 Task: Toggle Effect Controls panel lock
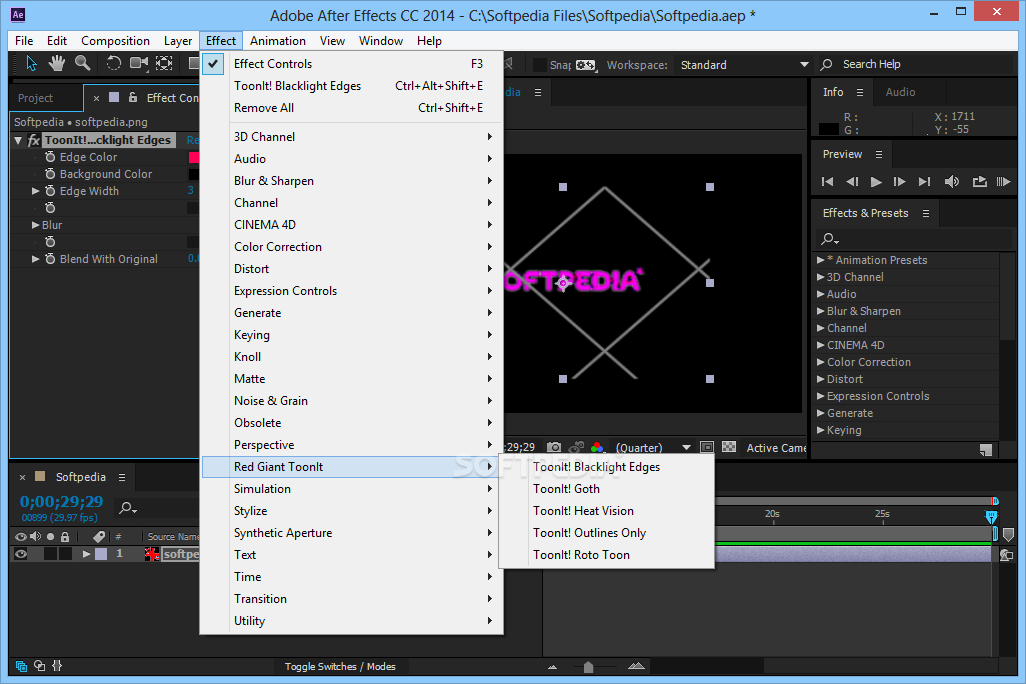[133, 98]
